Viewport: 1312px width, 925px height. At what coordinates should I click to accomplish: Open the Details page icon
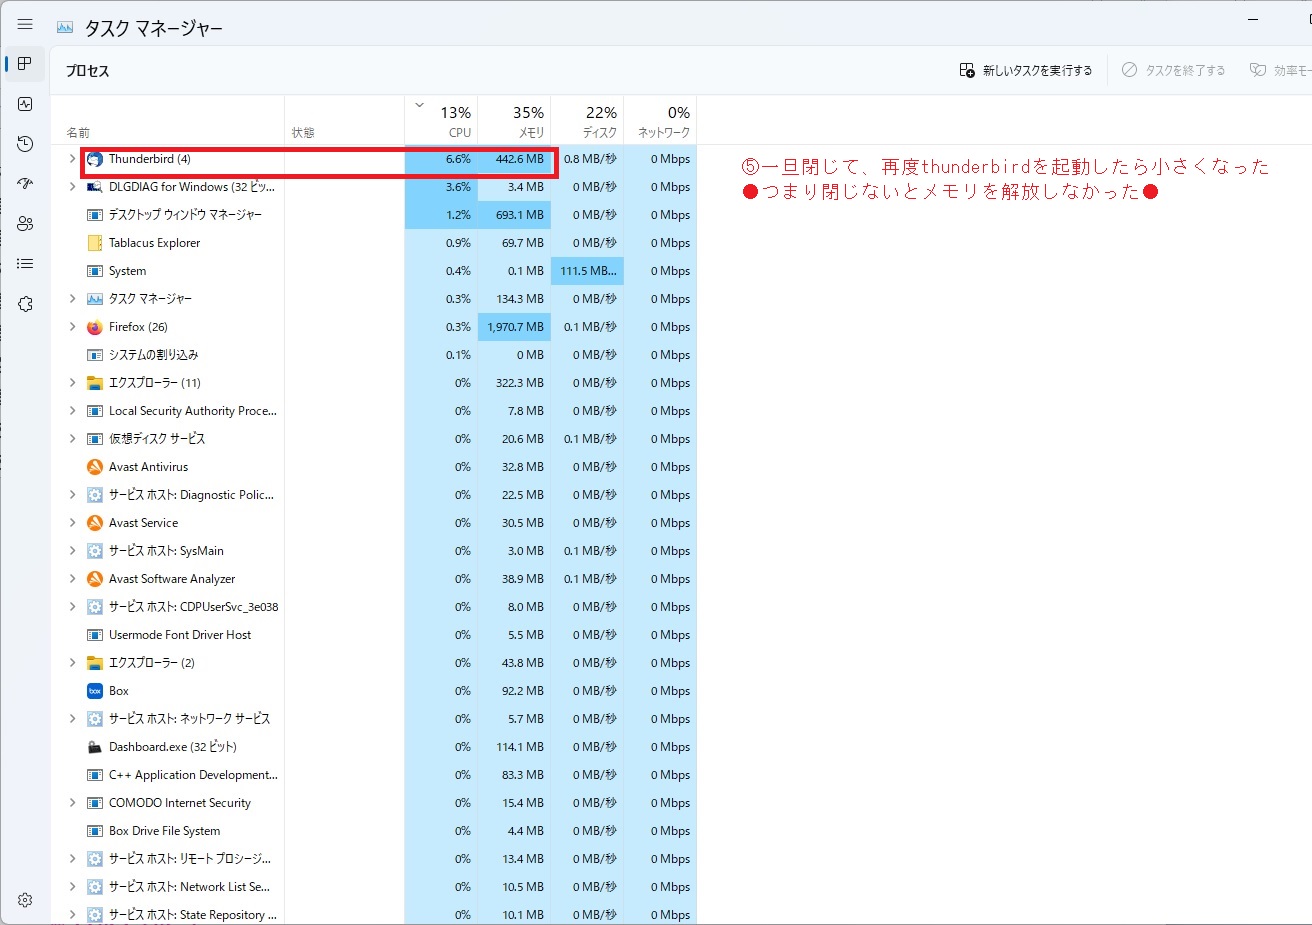25,264
